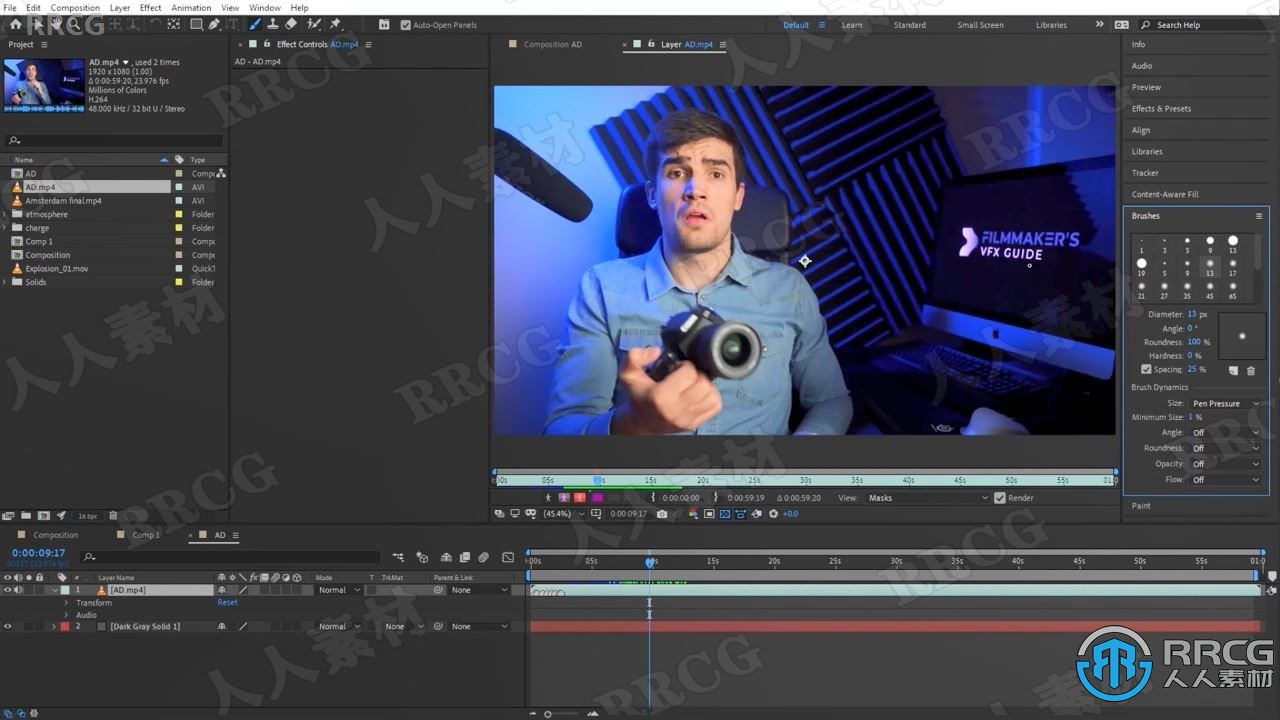Open the Content-Aware Fill panel

[1165, 194]
